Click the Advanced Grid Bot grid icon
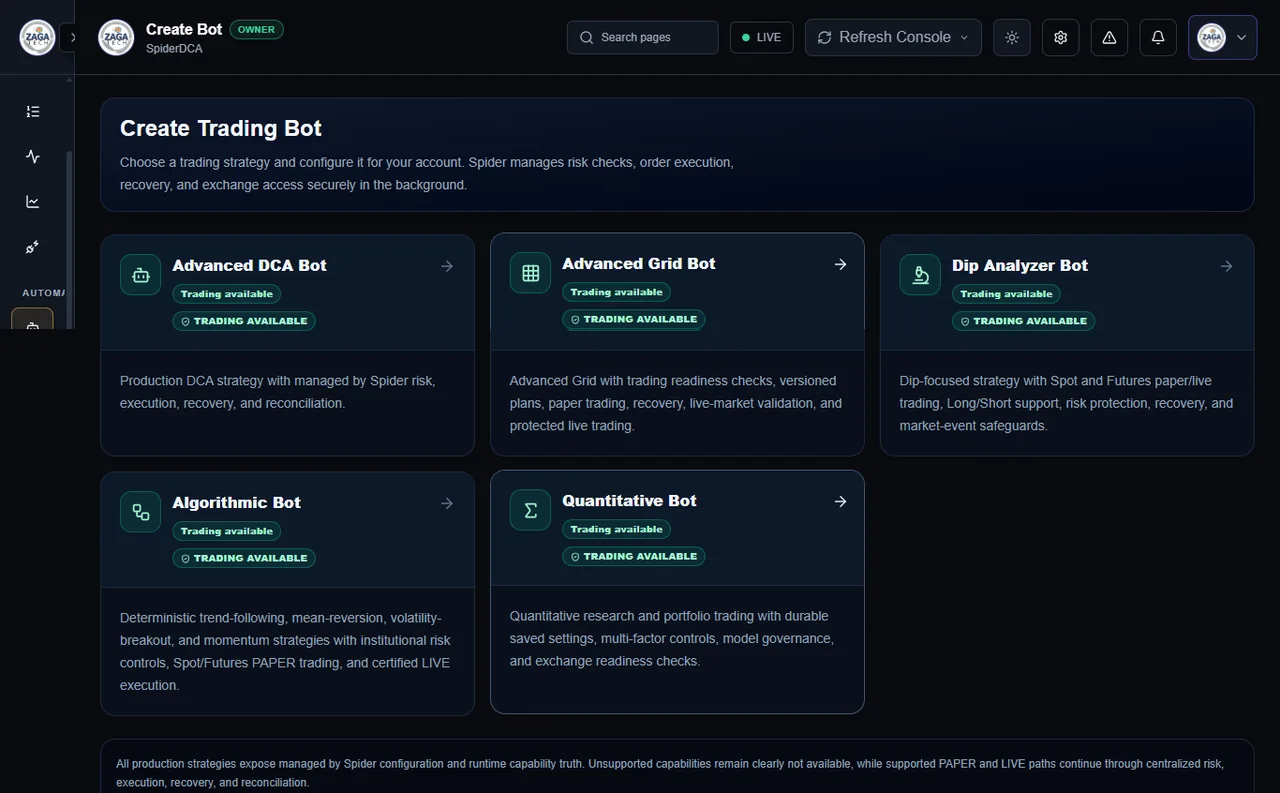The height and width of the screenshot is (793, 1280). point(531,273)
